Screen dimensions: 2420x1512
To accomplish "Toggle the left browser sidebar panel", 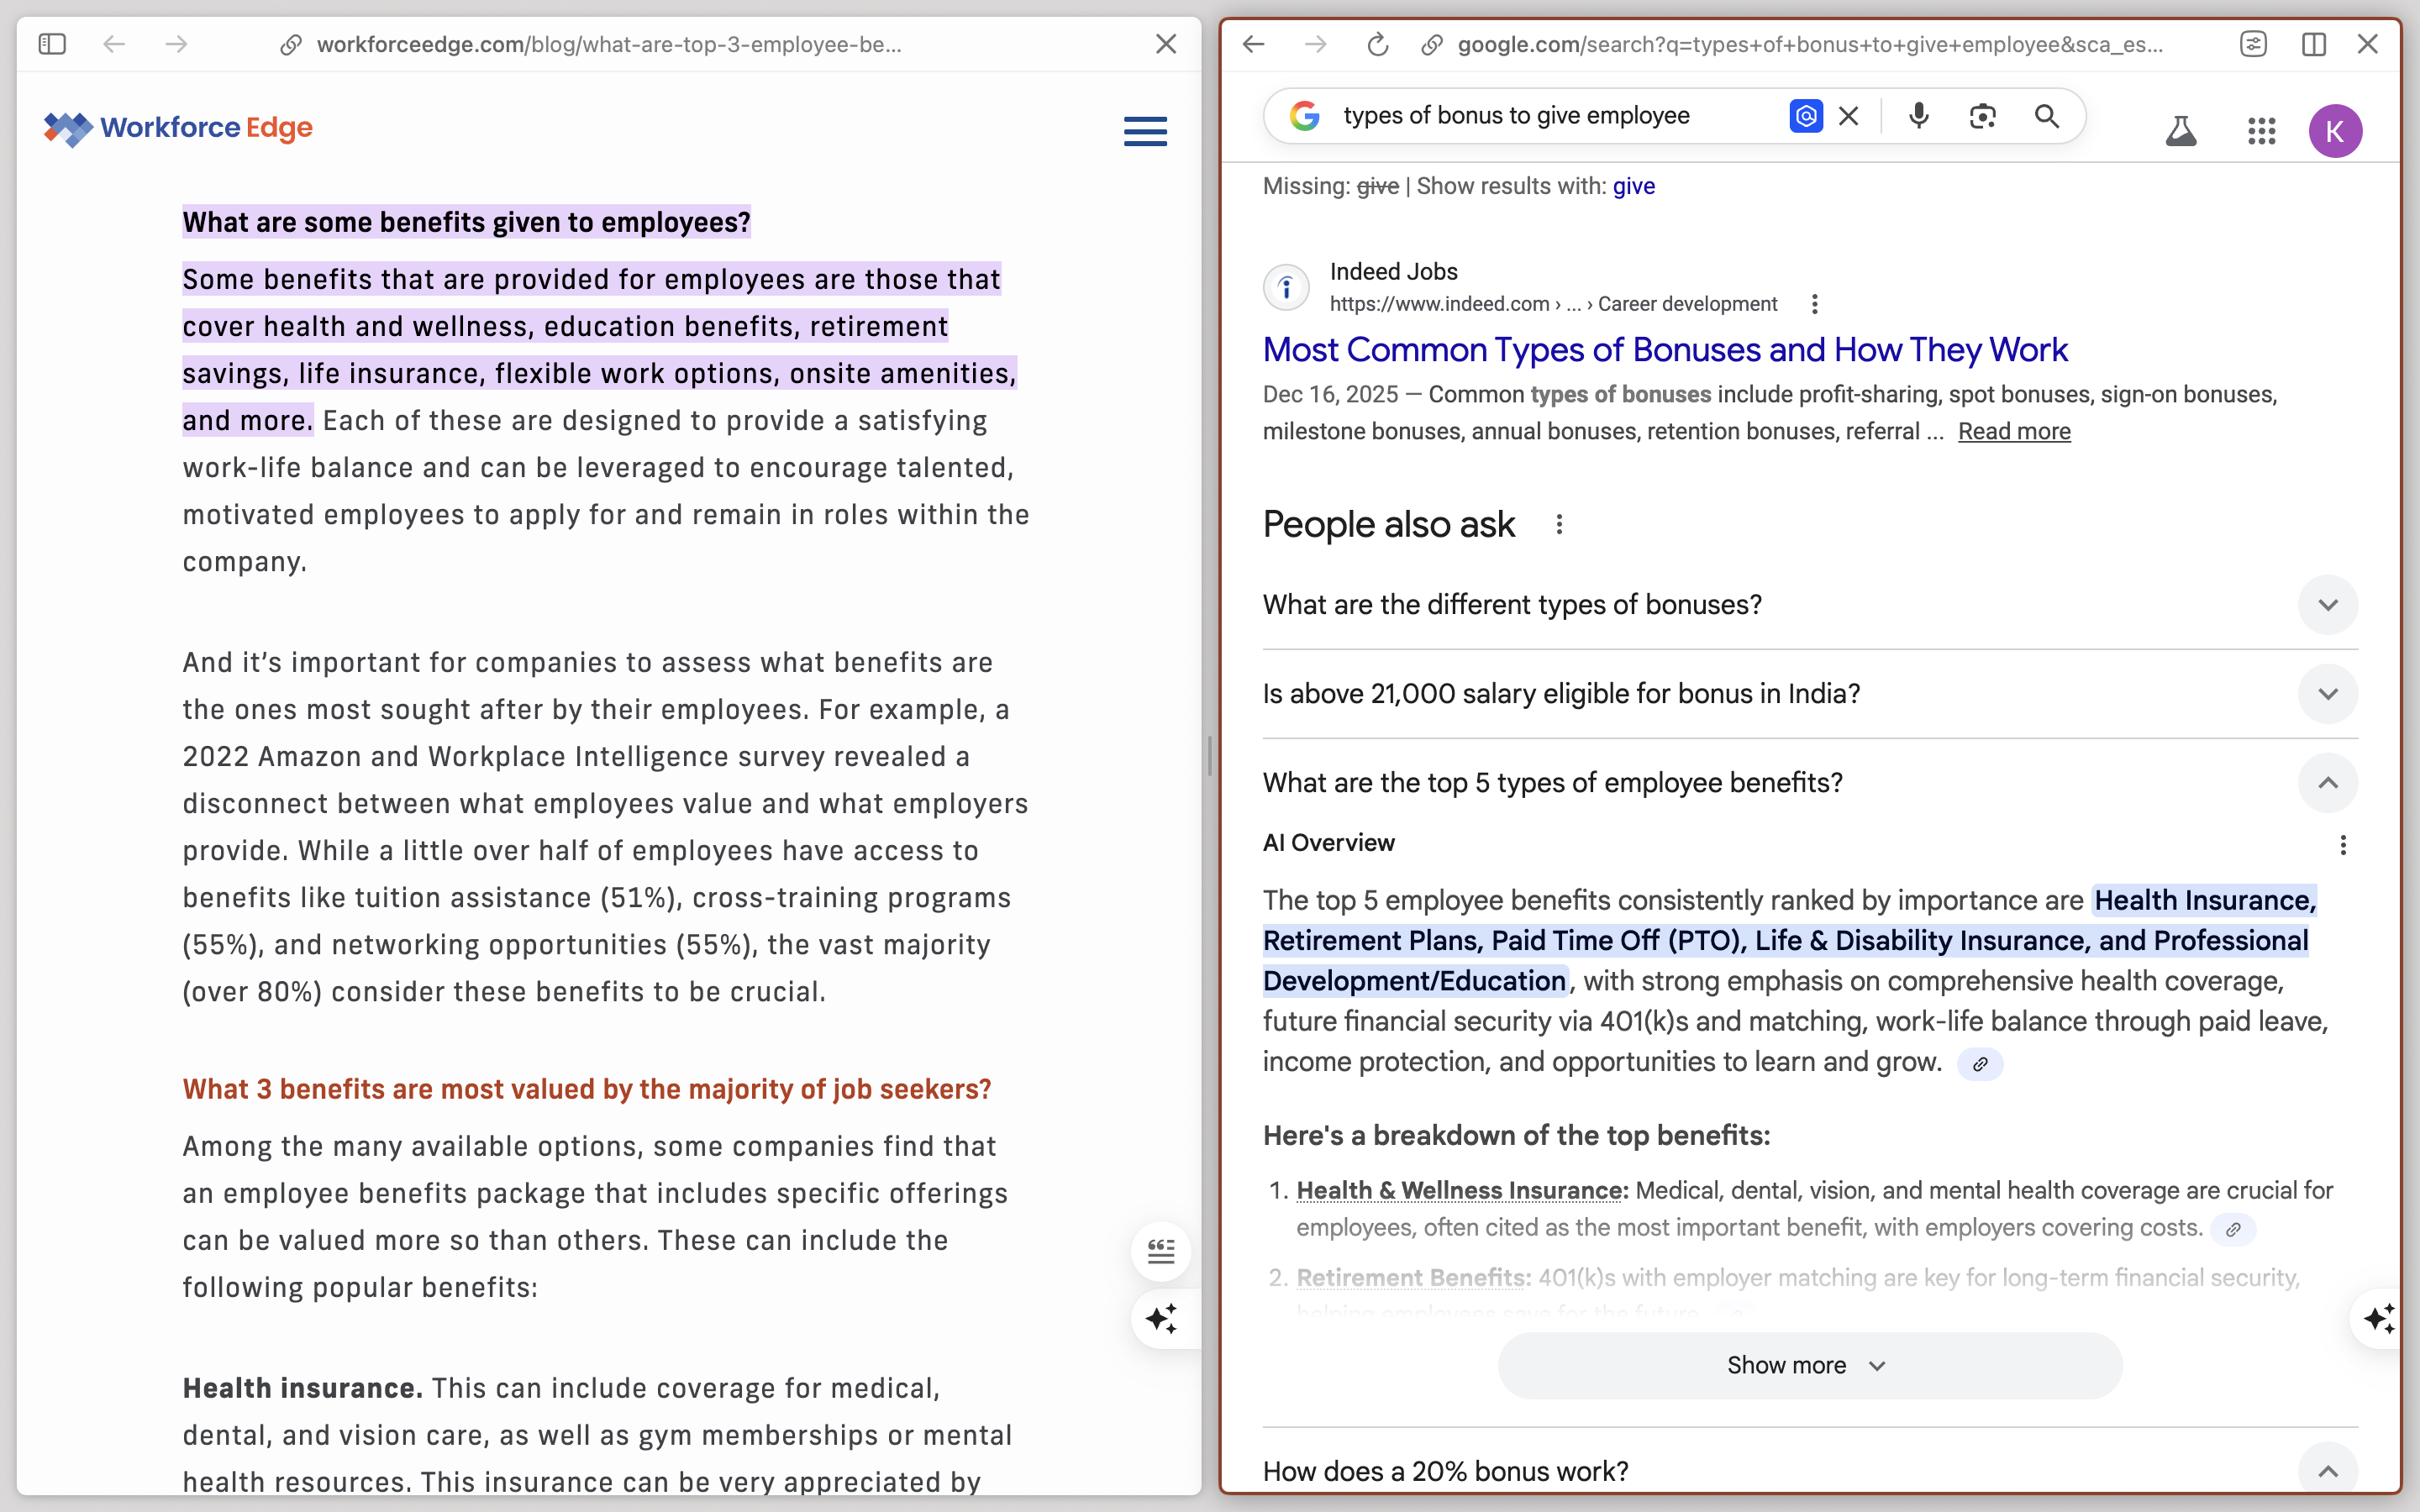I will point(52,44).
